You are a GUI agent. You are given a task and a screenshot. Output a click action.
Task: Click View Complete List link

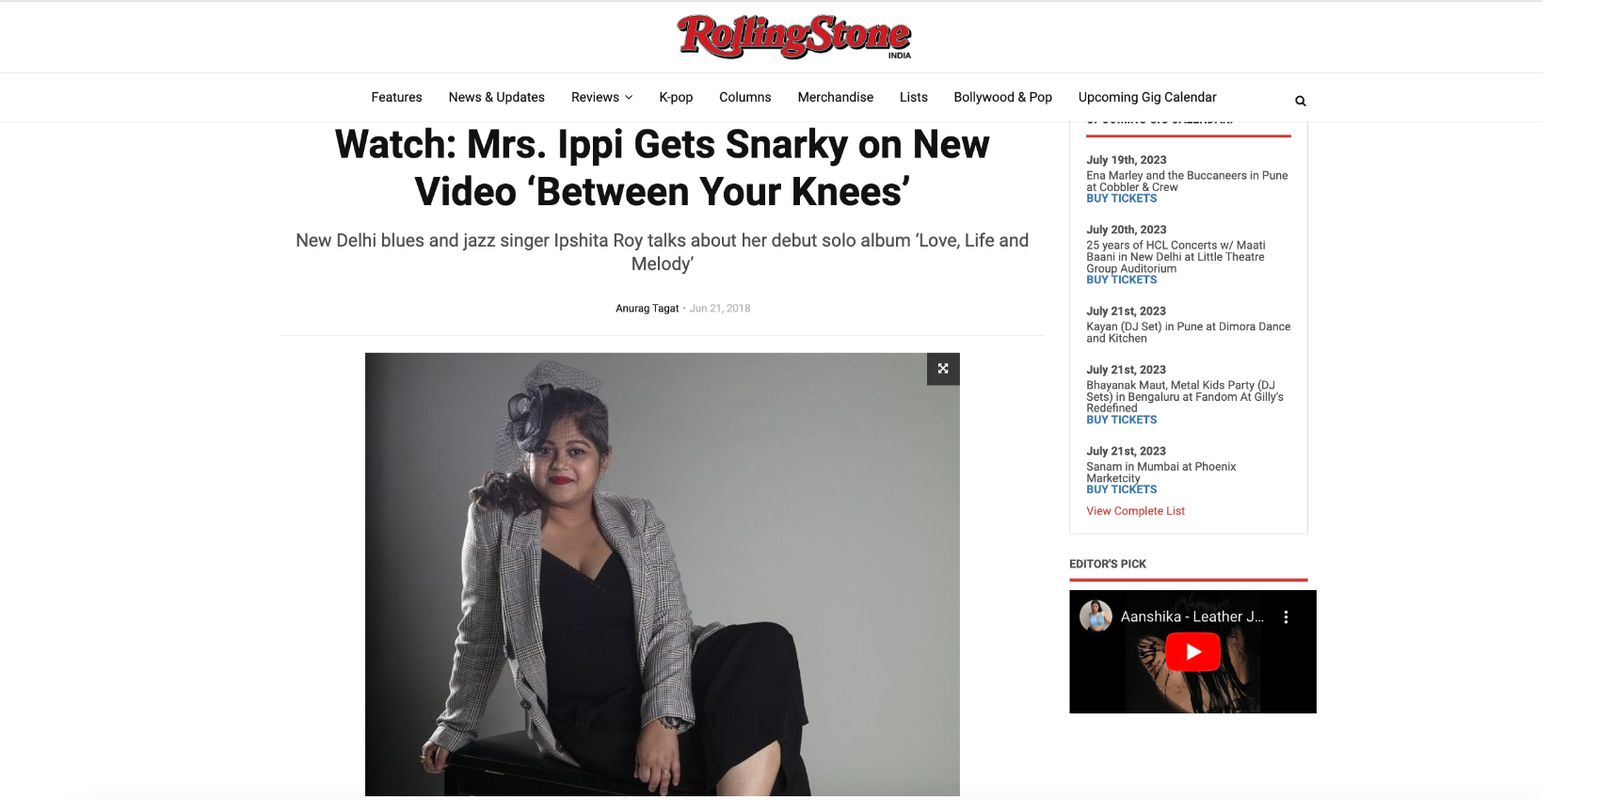point(1135,511)
